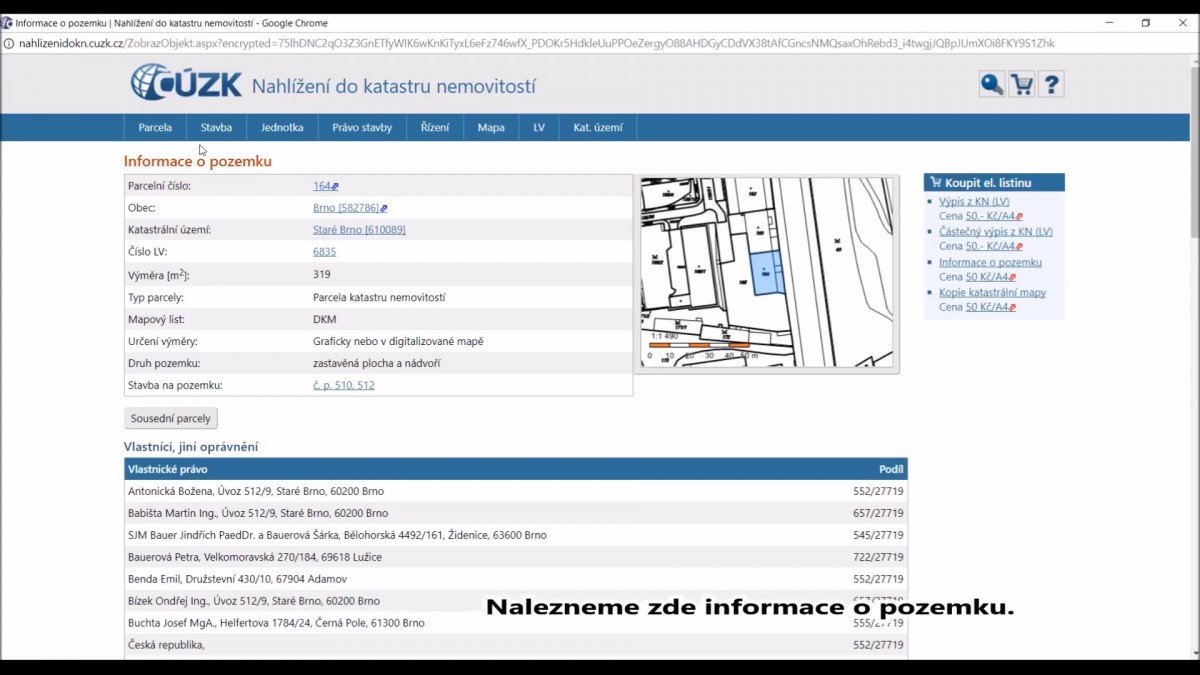Viewport: 1200px width, 675px height.
Task: Select the text Graficky nebo v digitalizované mapě
Action: click(398, 341)
